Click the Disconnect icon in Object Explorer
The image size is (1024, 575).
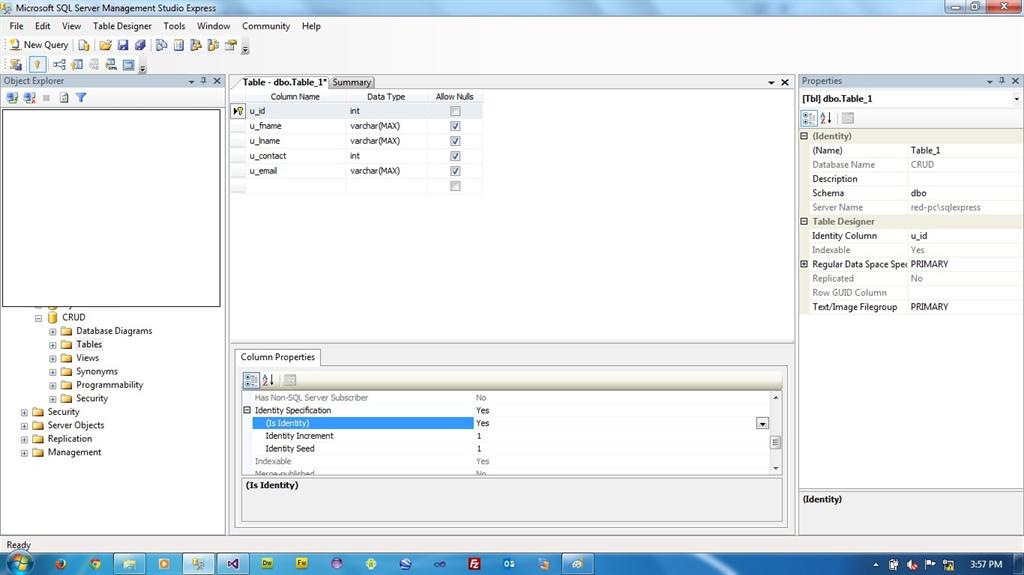pyautogui.click(x=29, y=97)
